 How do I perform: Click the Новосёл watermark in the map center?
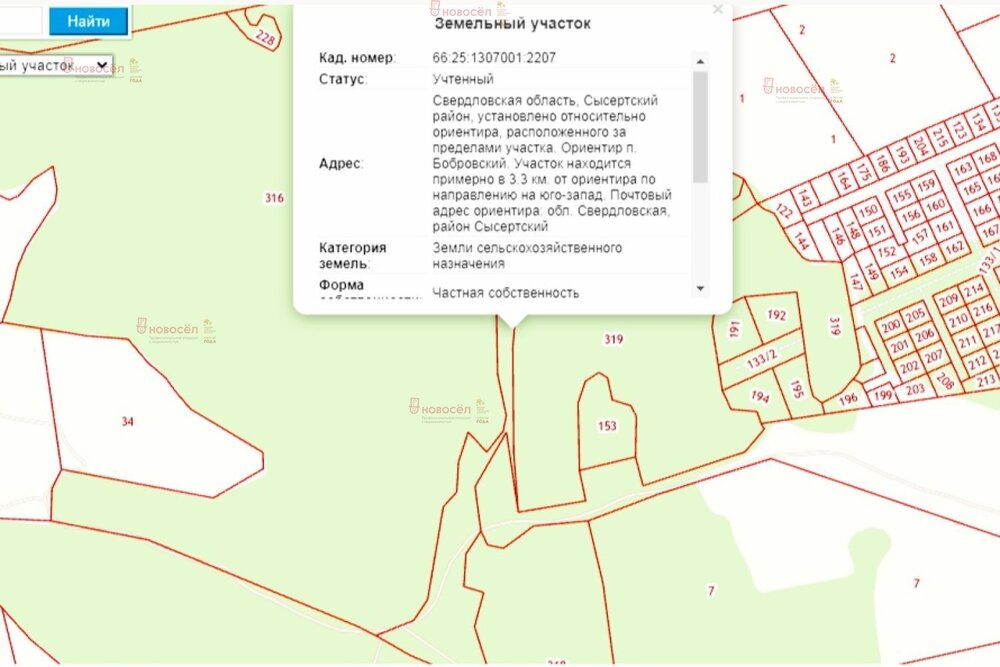click(443, 410)
